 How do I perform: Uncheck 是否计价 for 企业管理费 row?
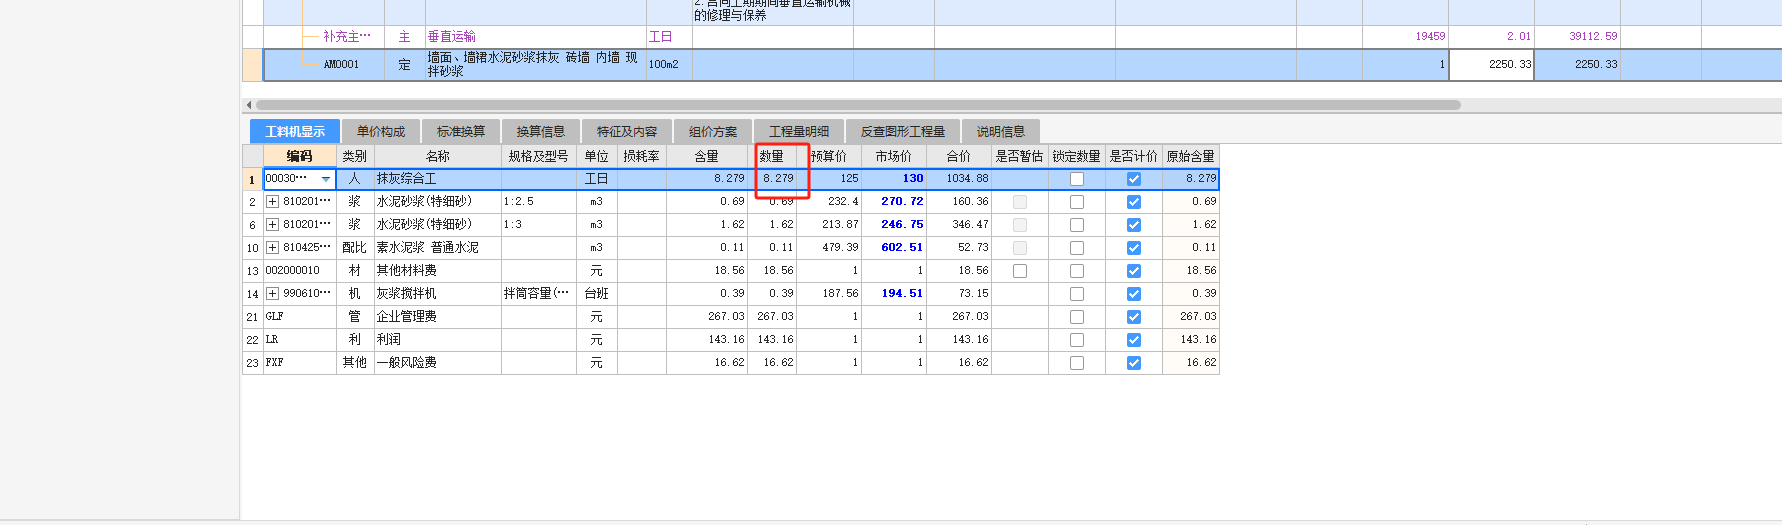[1134, 317]
